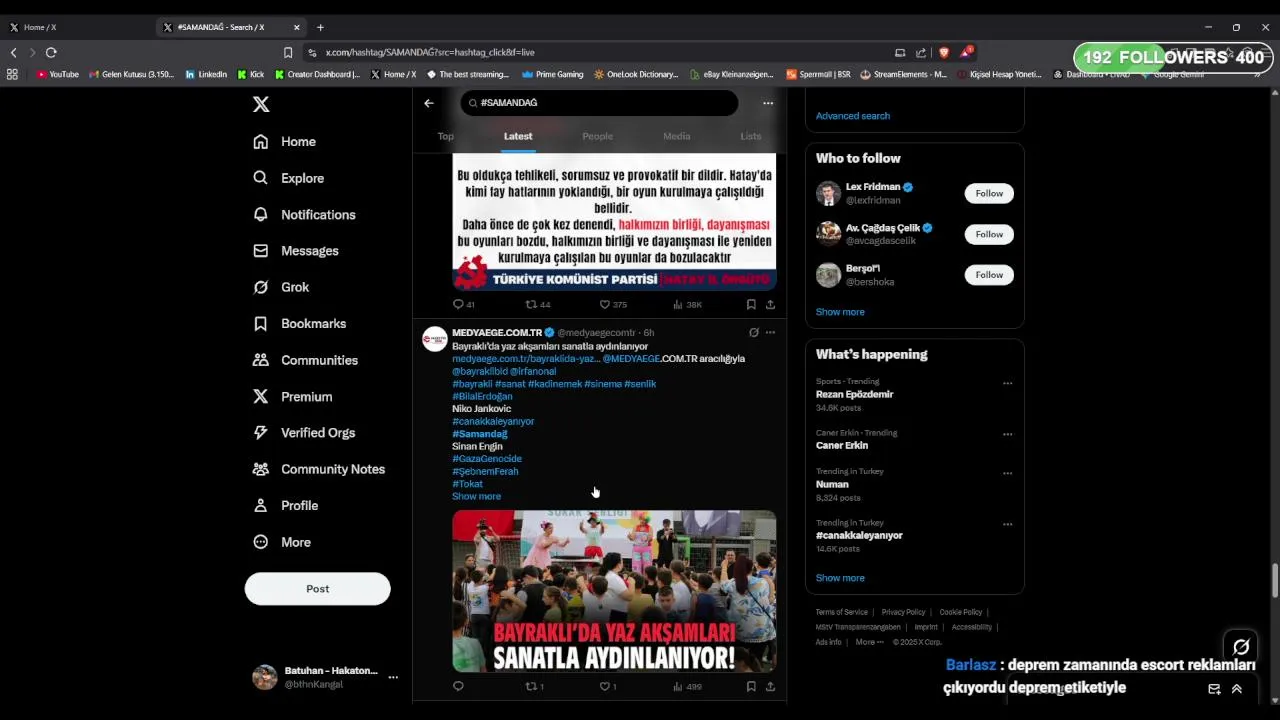Switch to the People tab
The image size is (1280, 720).
click(598, 136)
